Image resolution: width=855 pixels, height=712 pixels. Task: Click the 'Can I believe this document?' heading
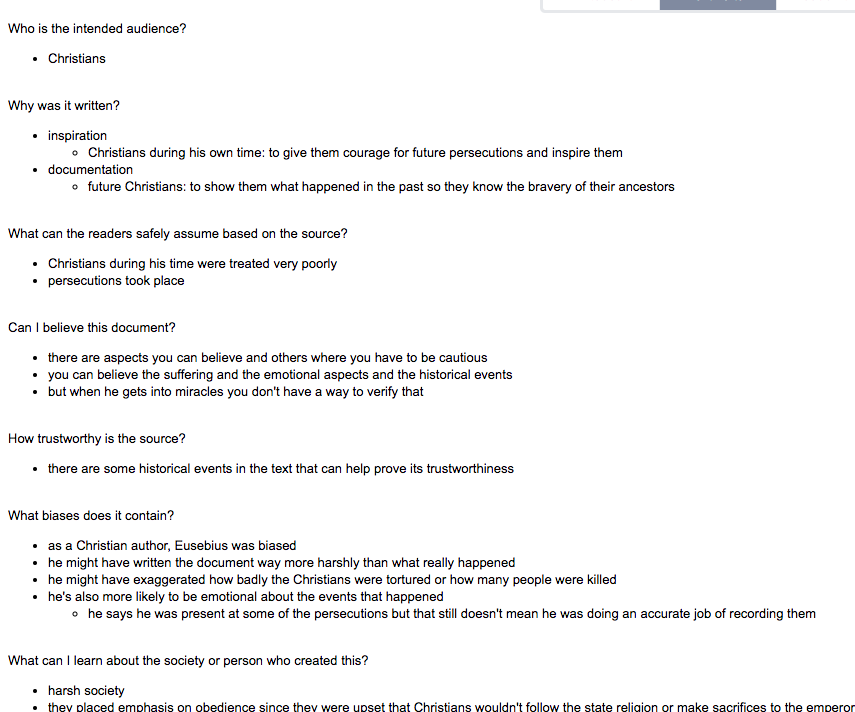click(x=92, y=328)
